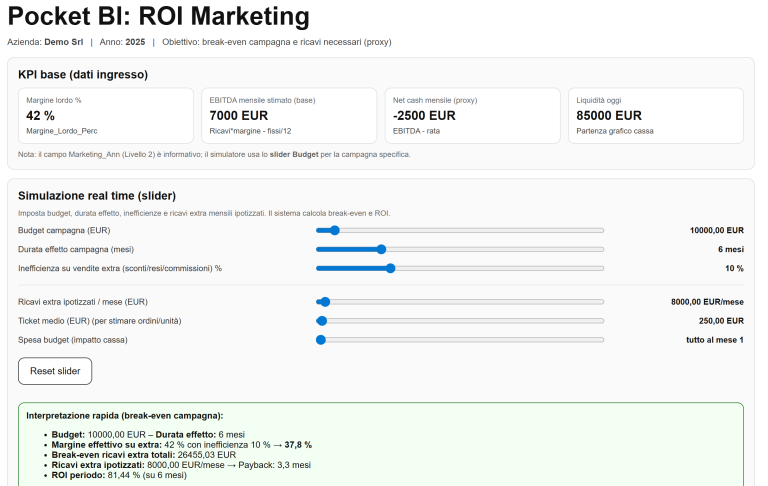Select the Margine lordo % KPI card
The height and width of the screenshot is (486, 768).
(x=106, y=115)
